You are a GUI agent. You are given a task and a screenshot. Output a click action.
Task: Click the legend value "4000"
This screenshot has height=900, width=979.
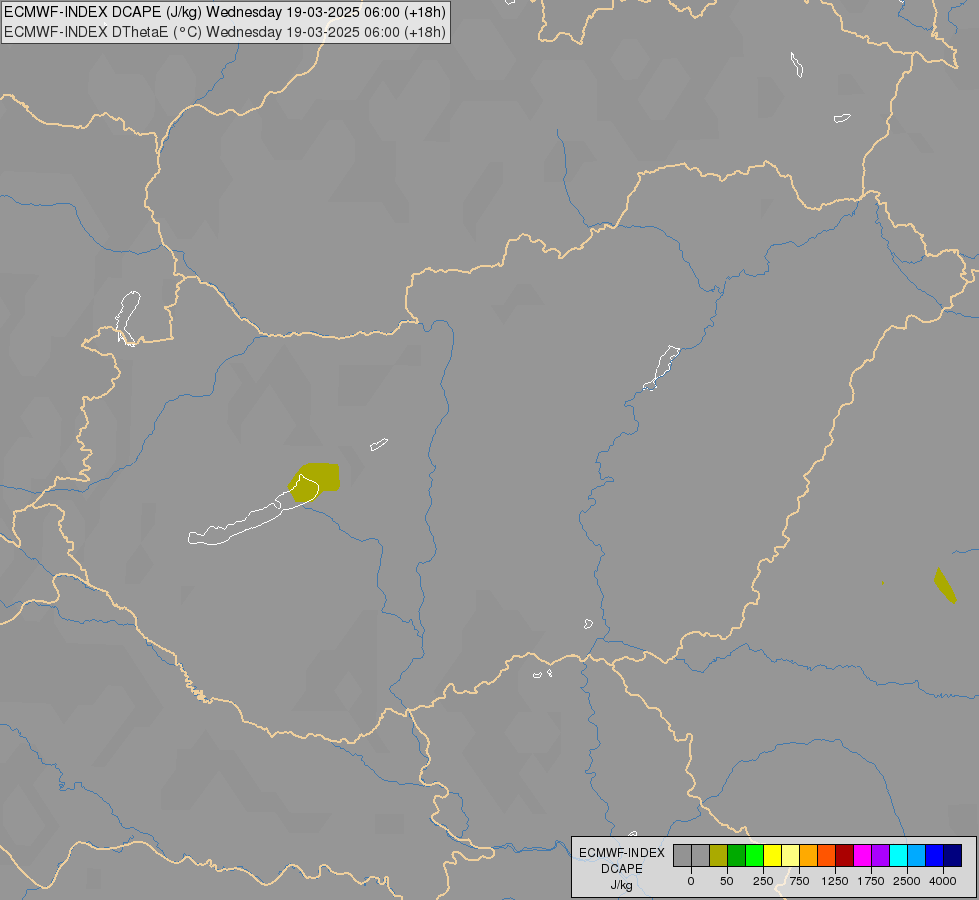tap(943, 881)
